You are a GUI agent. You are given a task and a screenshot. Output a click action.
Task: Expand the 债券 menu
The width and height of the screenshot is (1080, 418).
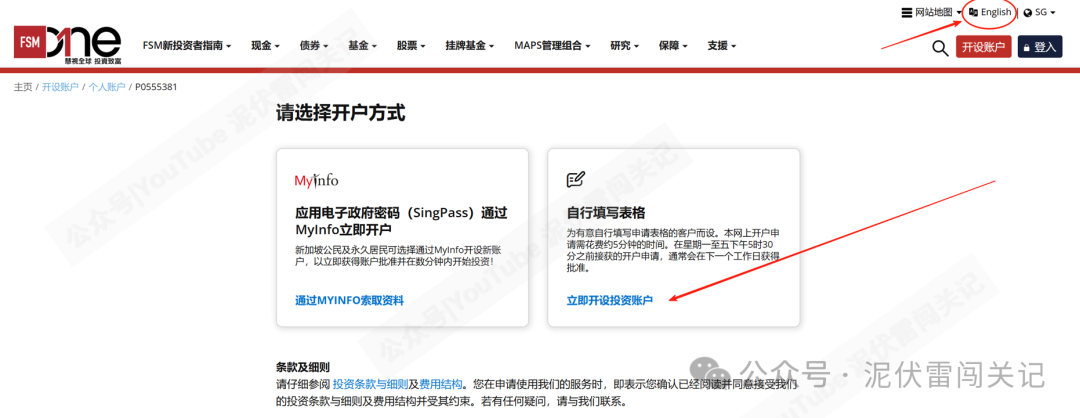pos(313,45)
